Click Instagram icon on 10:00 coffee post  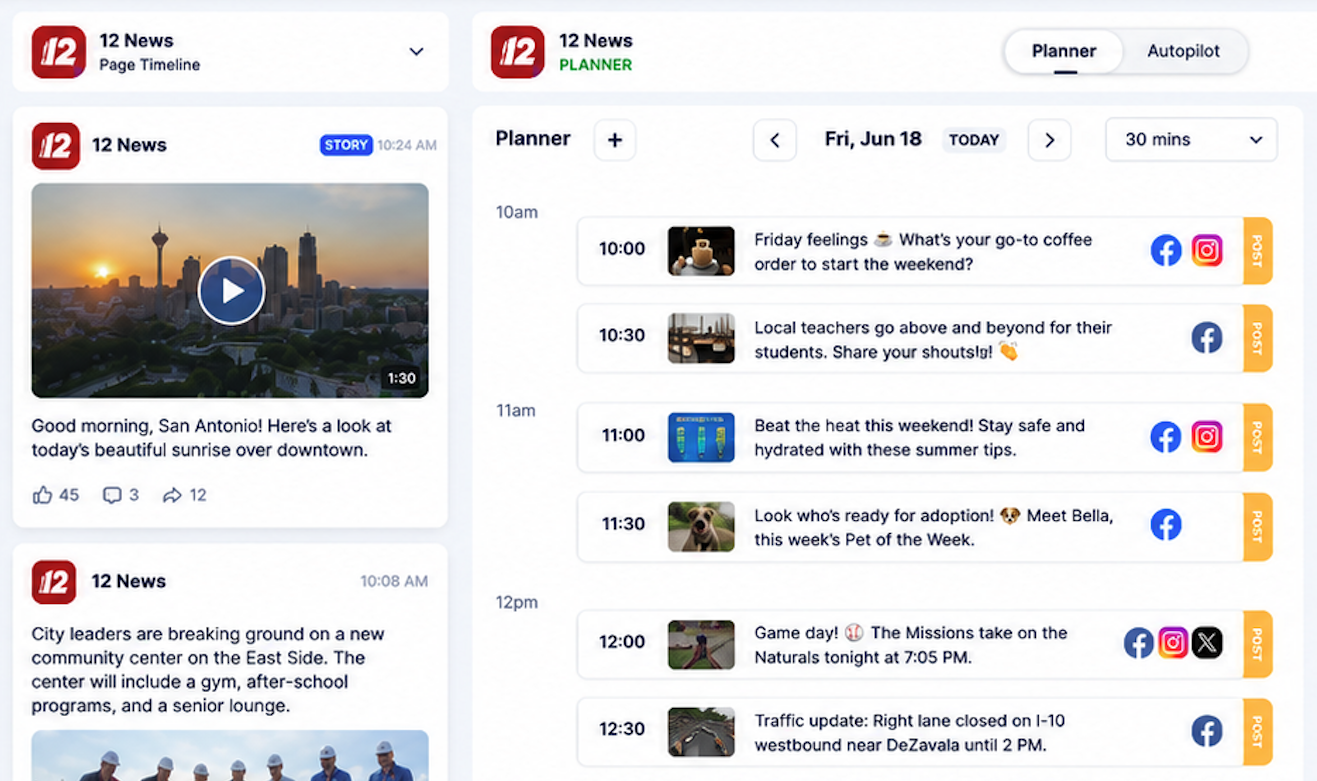tap(1207, 250)
